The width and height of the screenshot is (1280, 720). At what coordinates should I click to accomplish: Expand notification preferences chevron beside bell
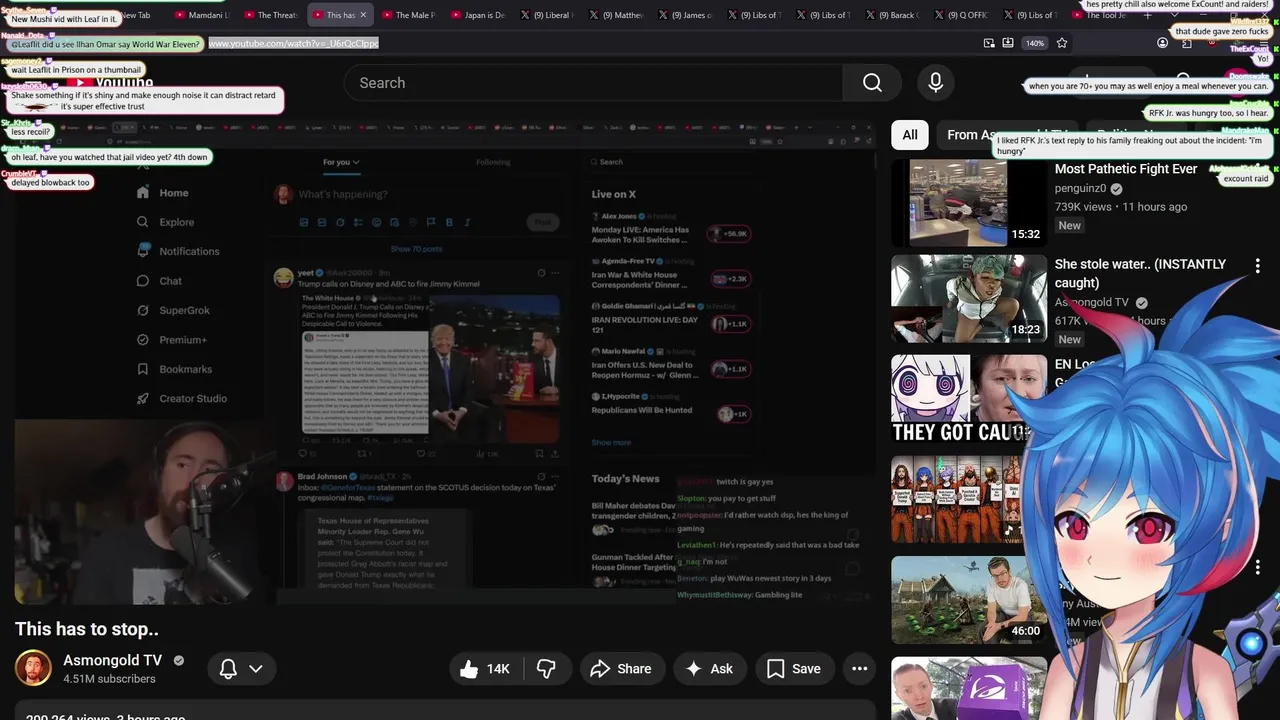256,669
